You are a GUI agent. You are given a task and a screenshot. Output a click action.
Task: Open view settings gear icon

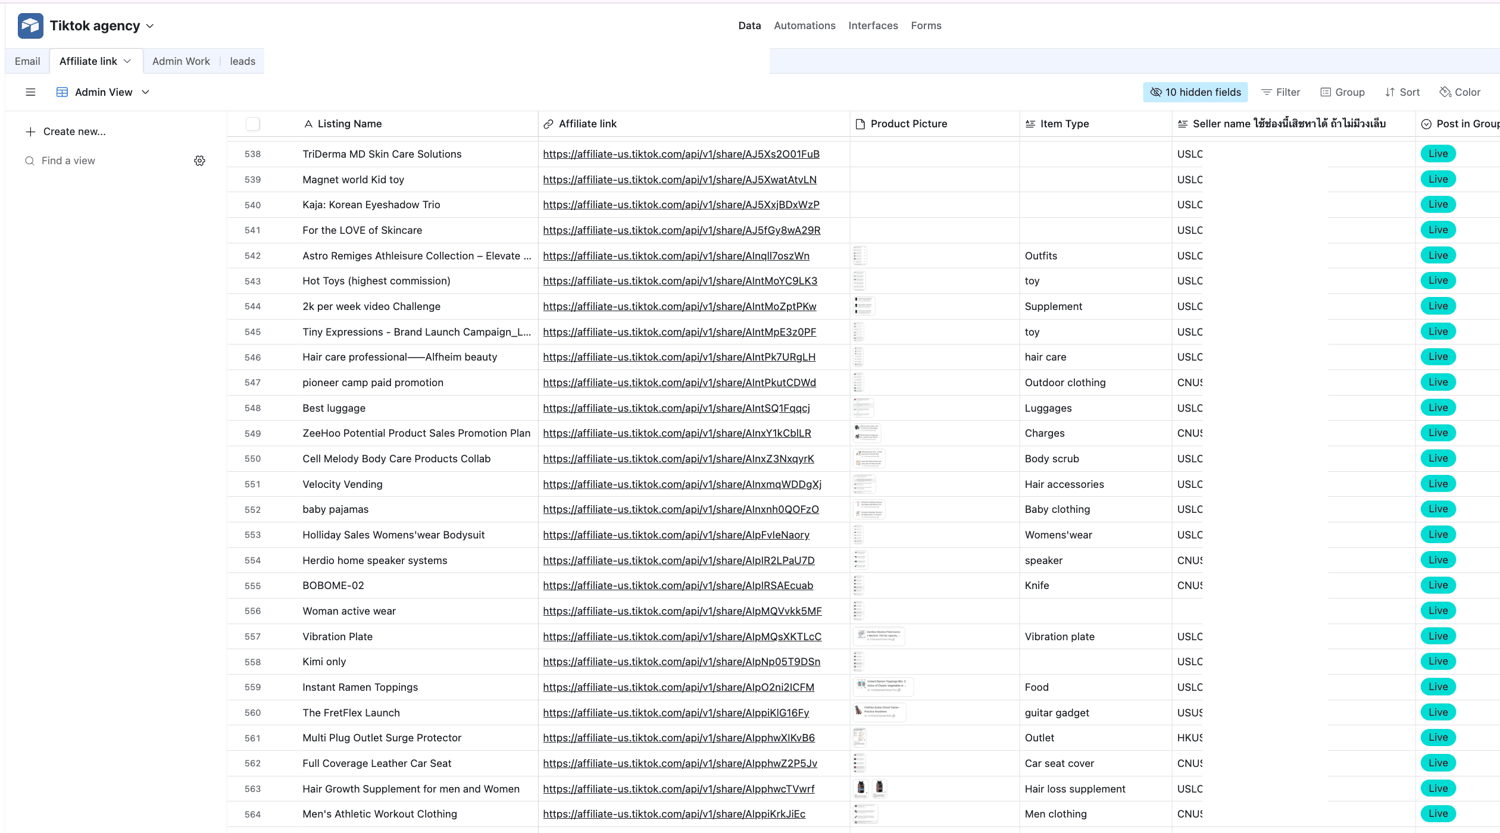(200, 161)
